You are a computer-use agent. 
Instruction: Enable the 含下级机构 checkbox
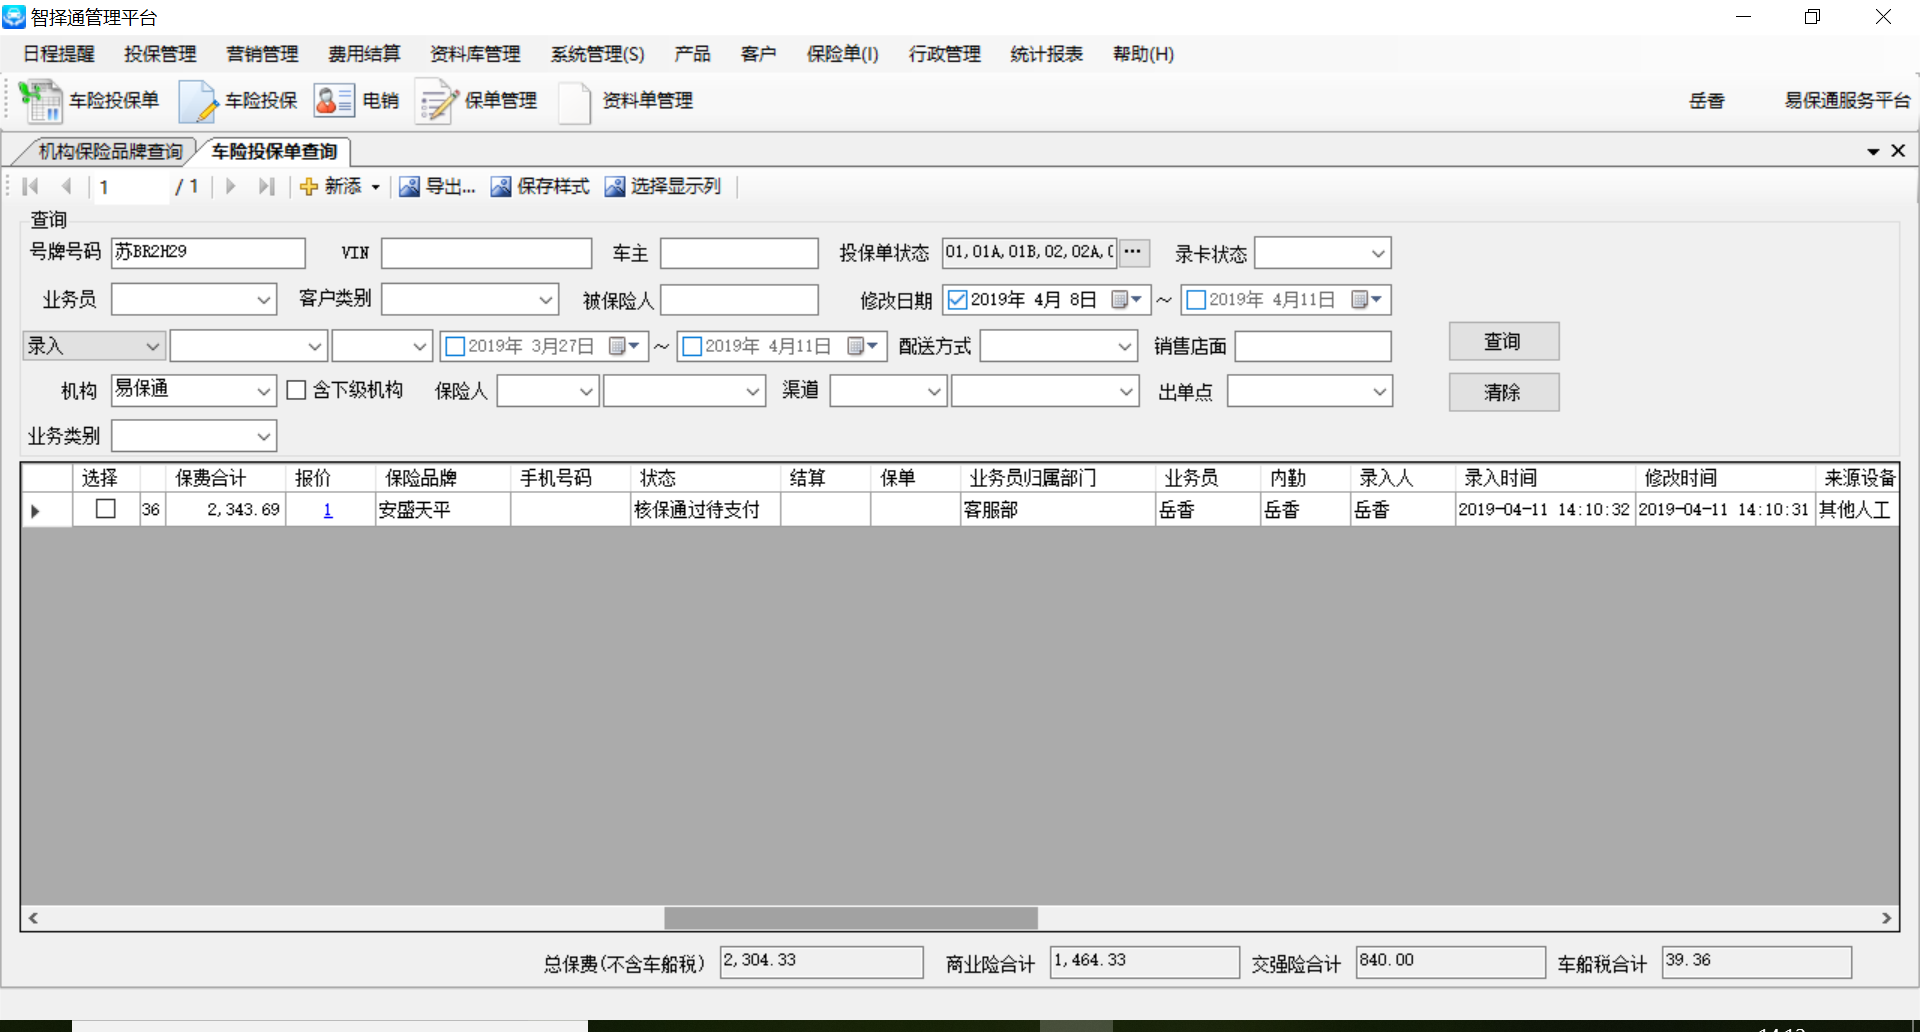tap(296, 390)
